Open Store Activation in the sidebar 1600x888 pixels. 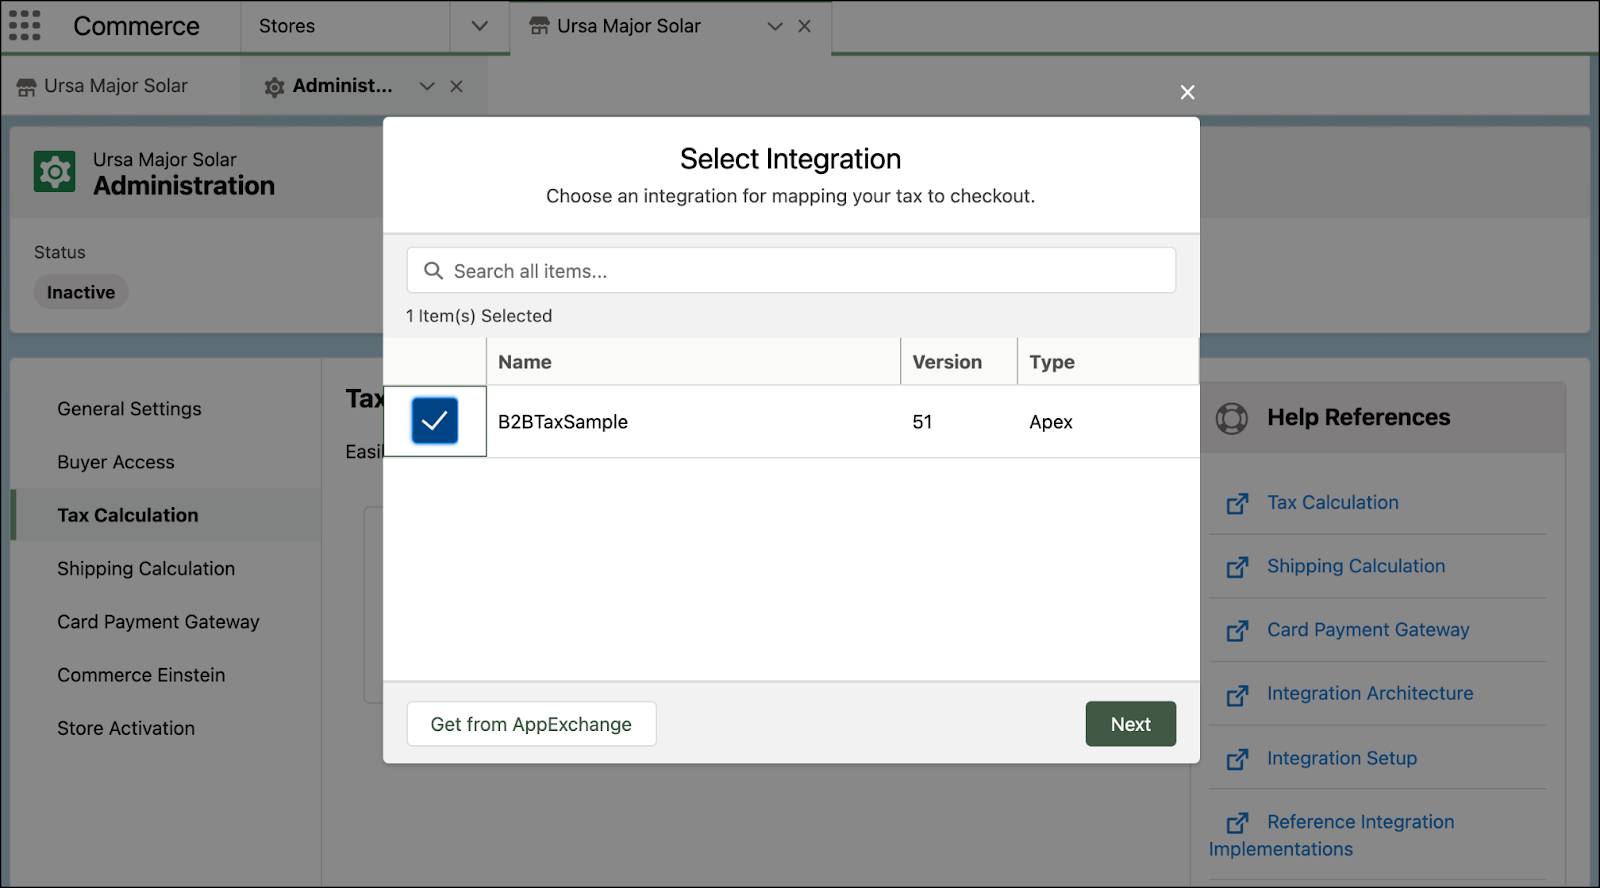(126, 728)
